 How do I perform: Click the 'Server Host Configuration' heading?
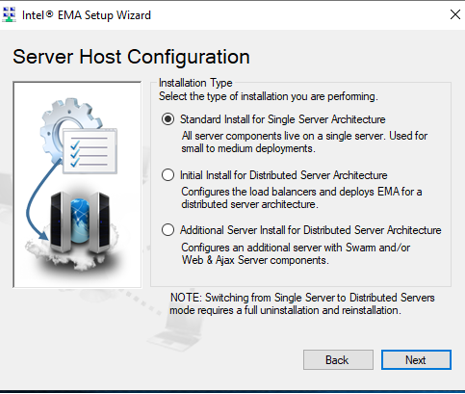pyautogui.click(x=131, y=57)
